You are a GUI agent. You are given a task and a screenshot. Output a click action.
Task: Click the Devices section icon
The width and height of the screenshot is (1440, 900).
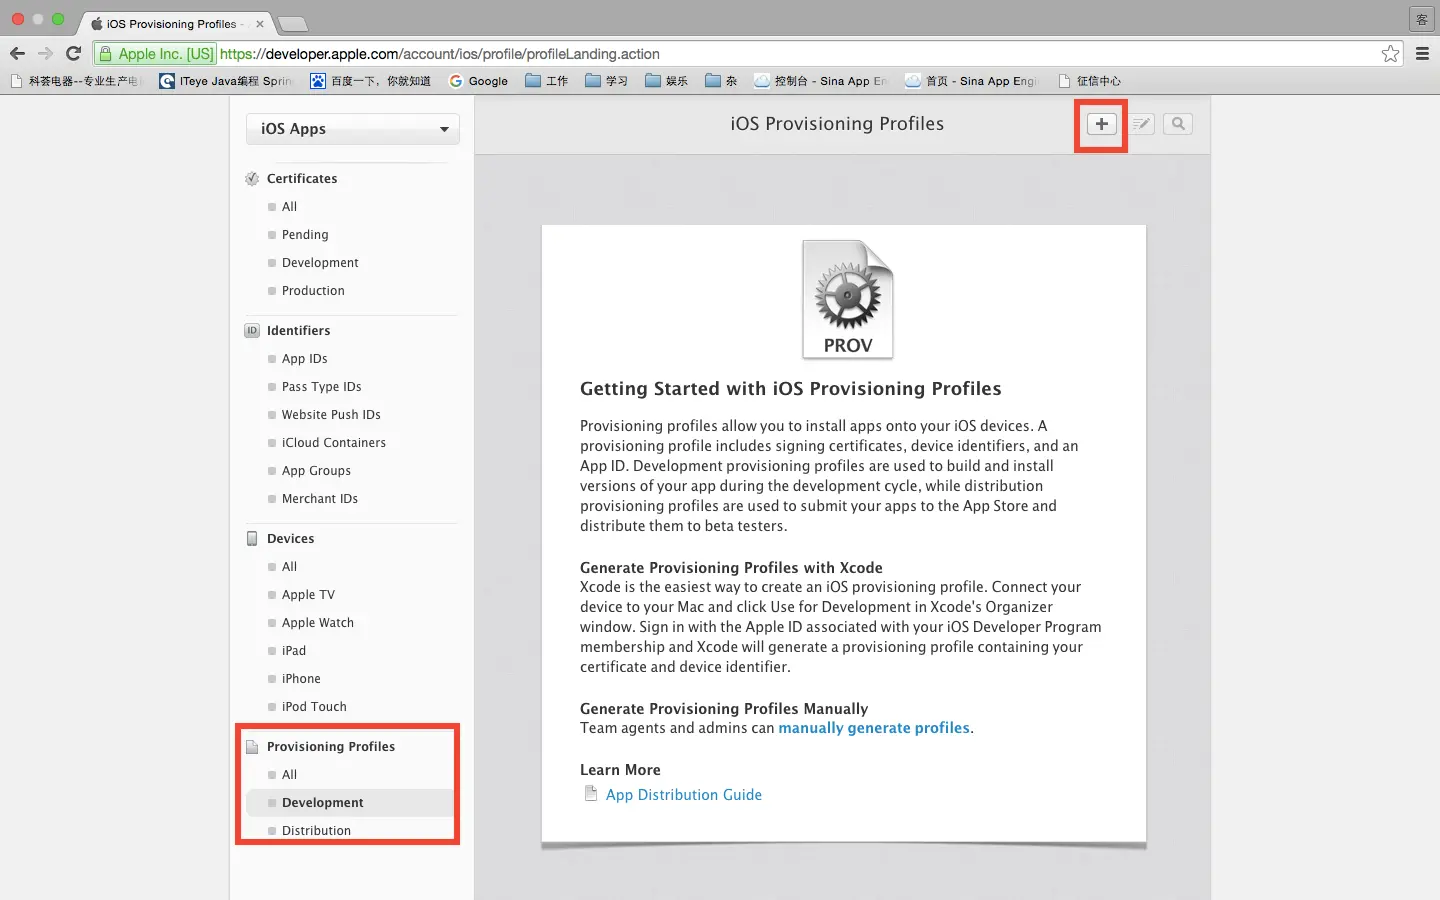pos(252,539)
